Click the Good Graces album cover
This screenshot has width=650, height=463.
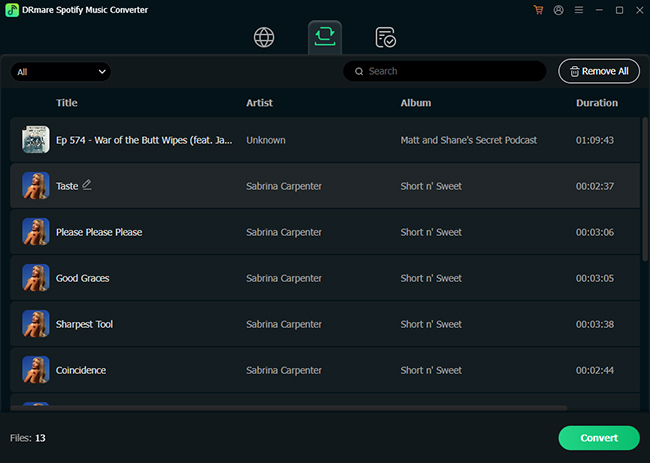click(36, 278)
